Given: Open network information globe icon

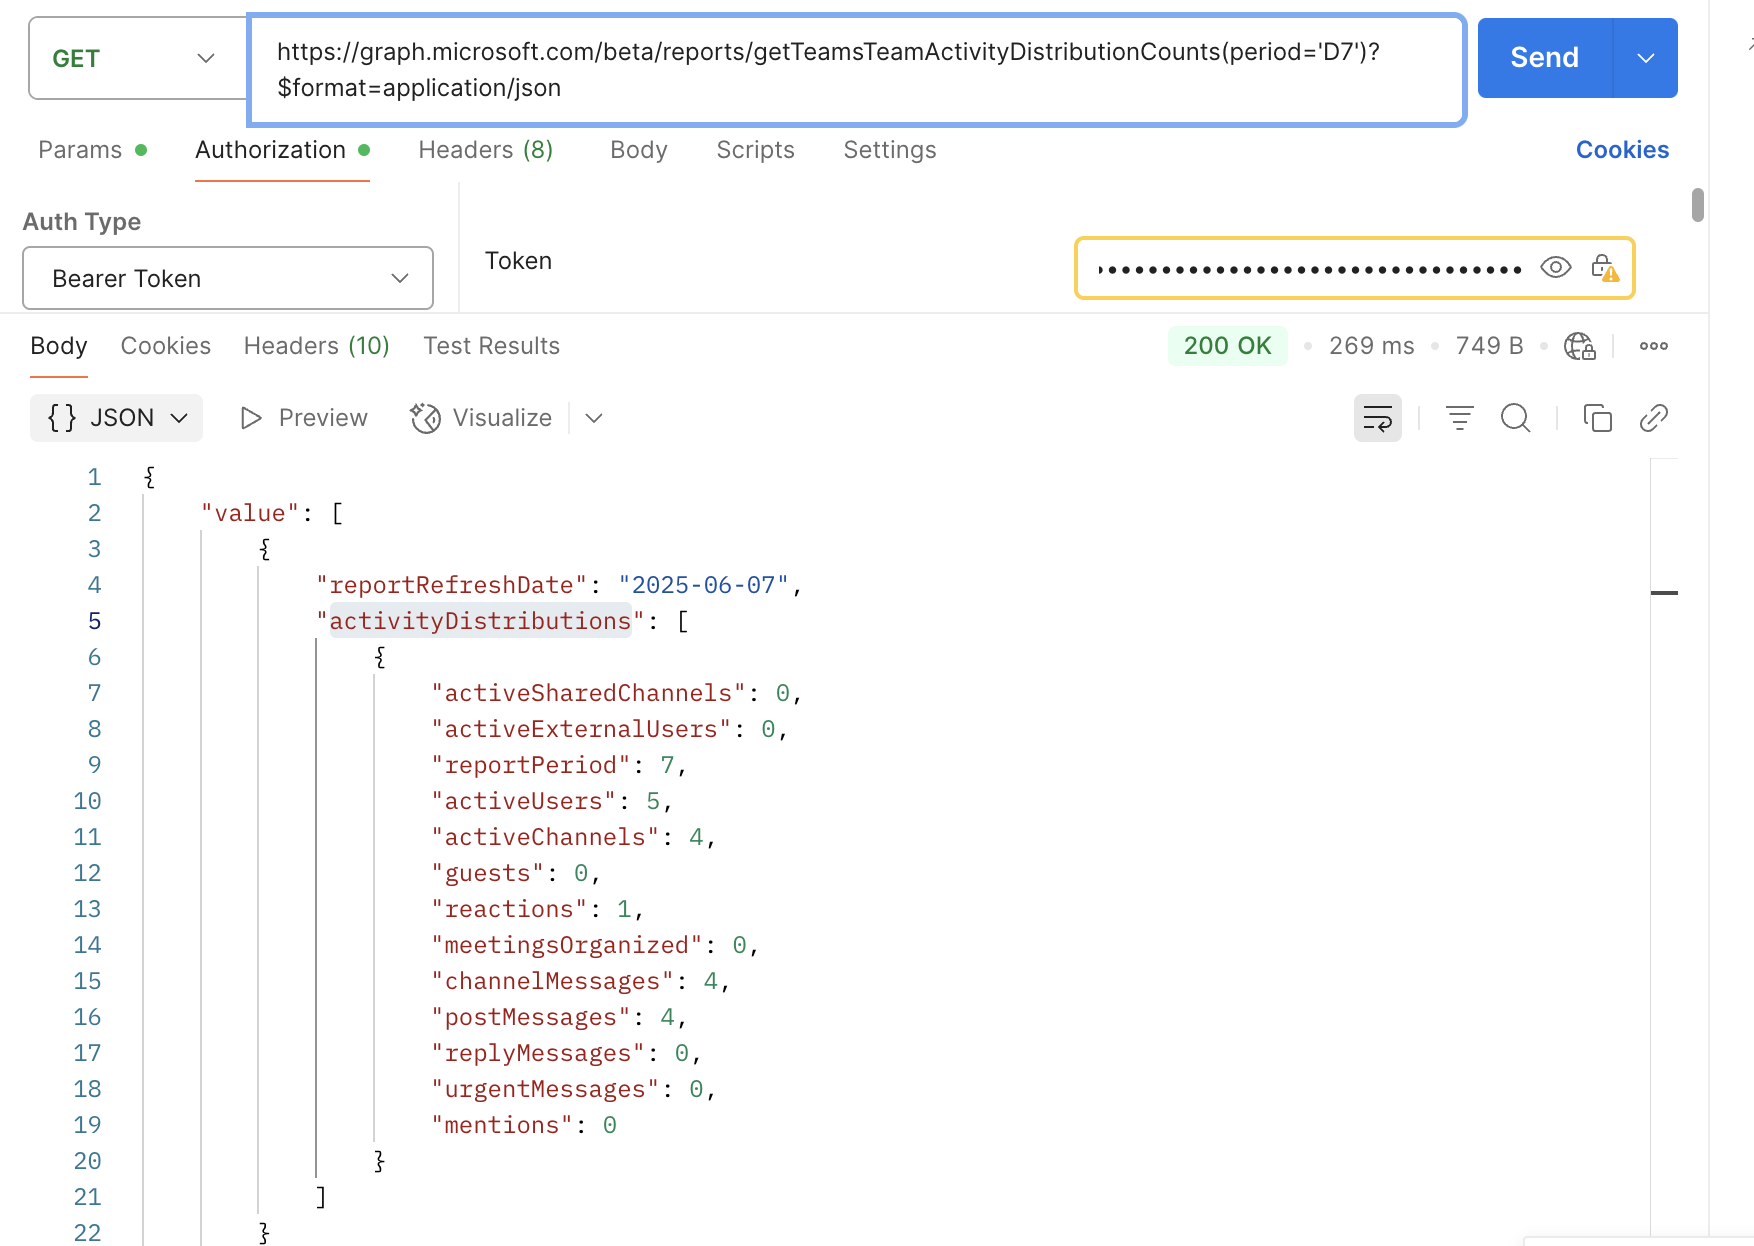Looking at the screenshot, I should coord(1580,346).
